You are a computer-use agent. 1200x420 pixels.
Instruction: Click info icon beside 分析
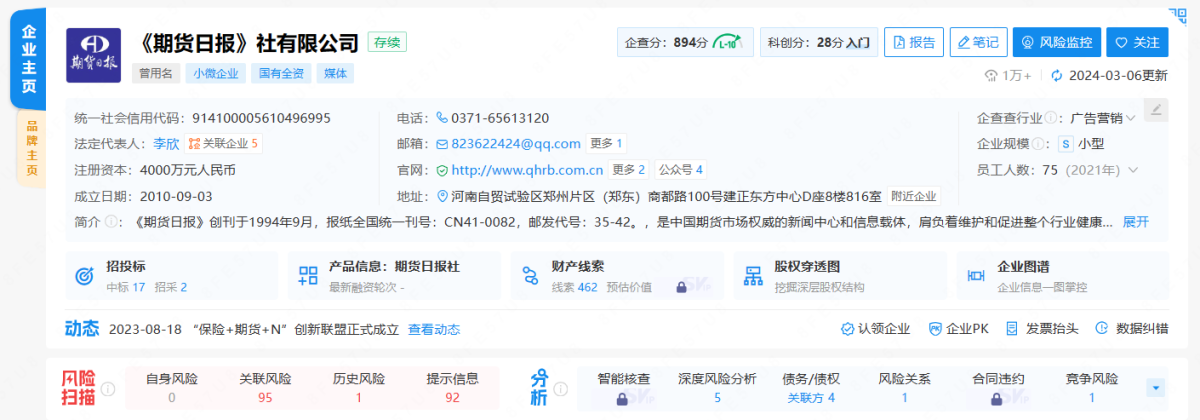(560, 389)
